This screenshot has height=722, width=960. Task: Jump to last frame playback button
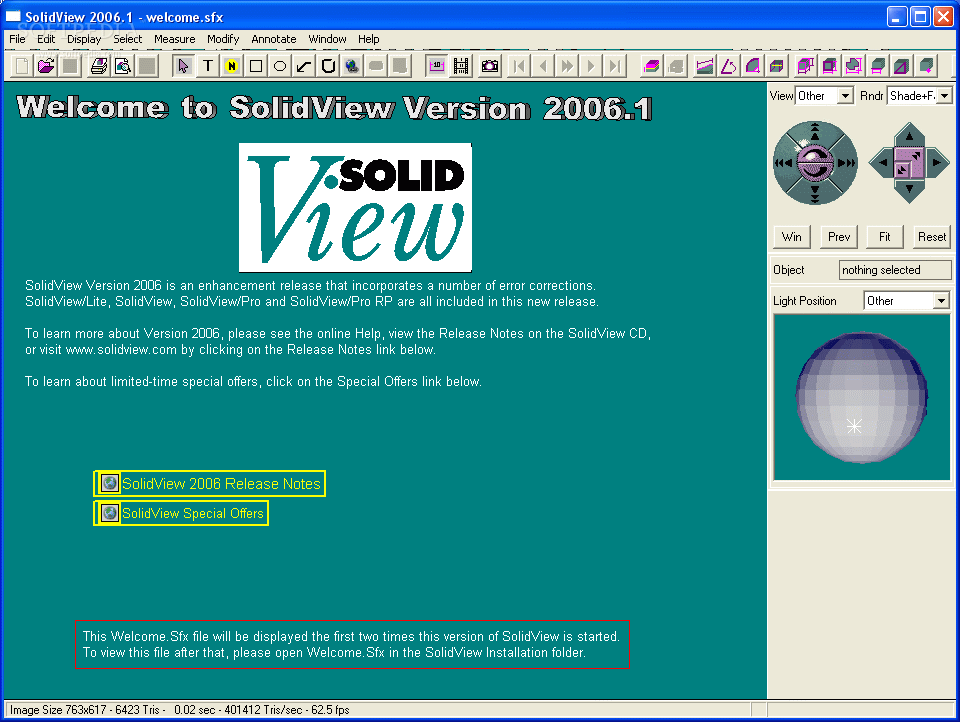click(615, 66)
